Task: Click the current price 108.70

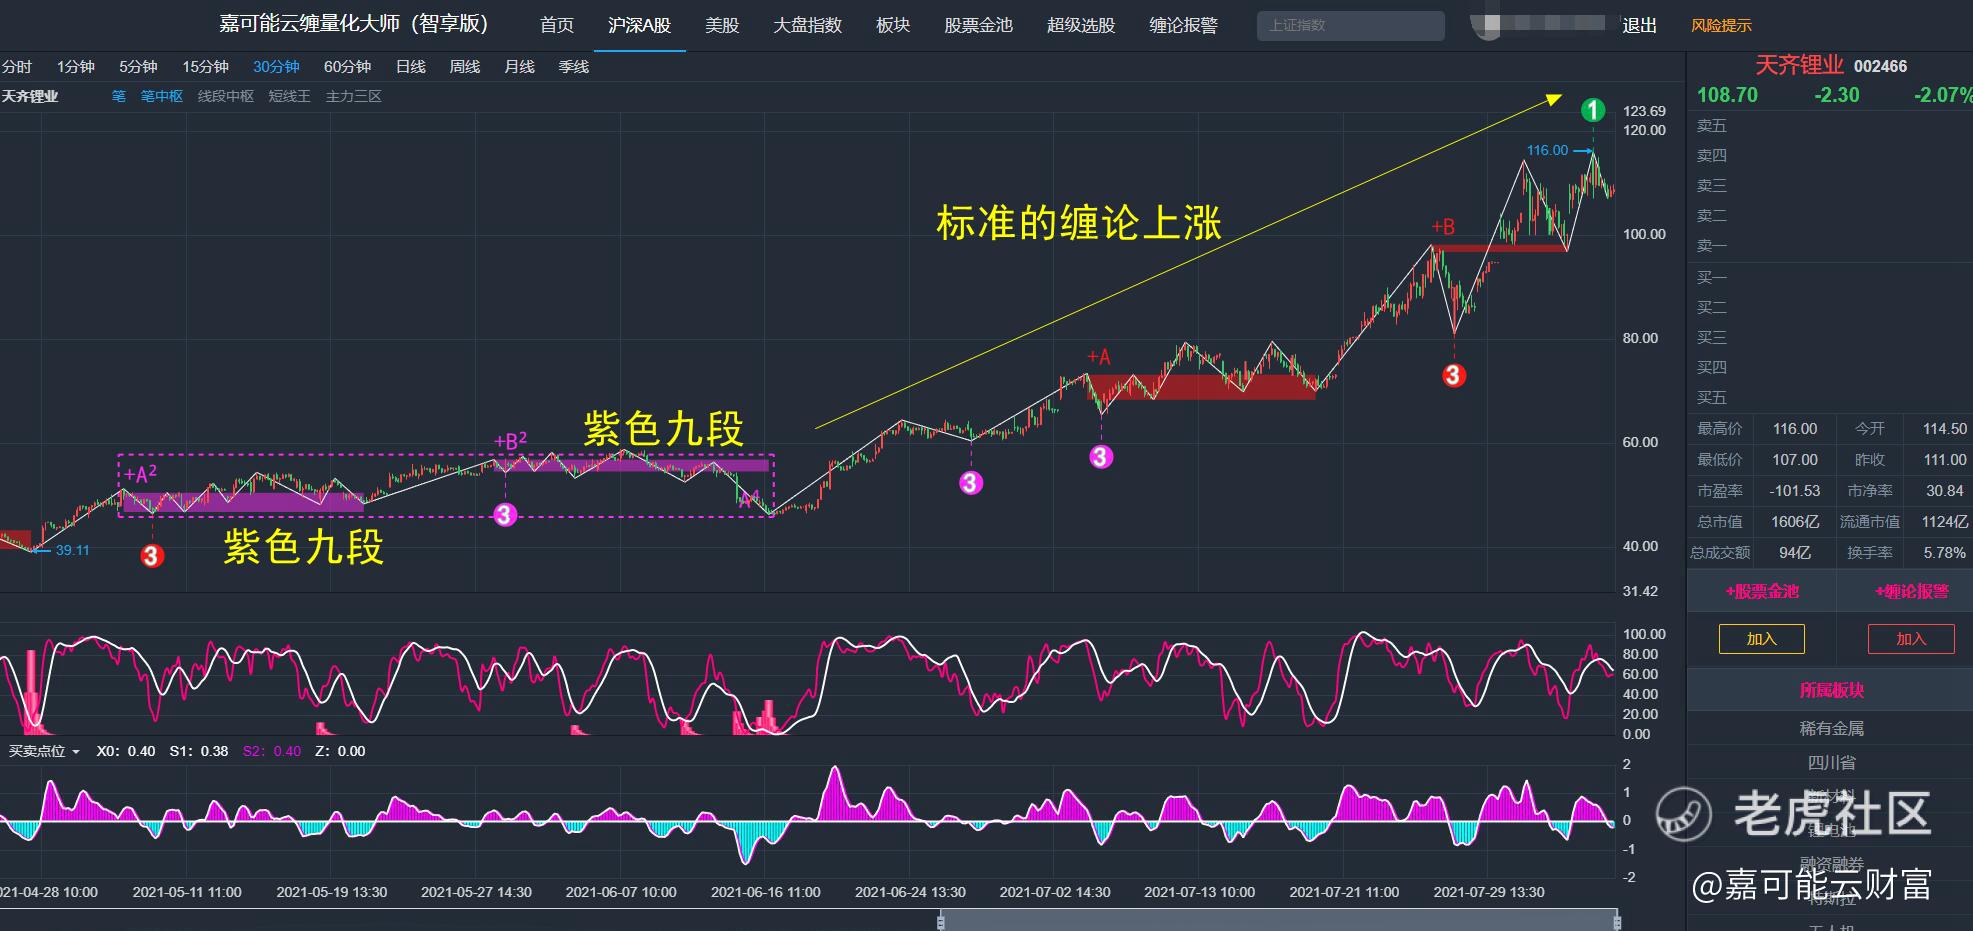Action: click(1727, 95)
